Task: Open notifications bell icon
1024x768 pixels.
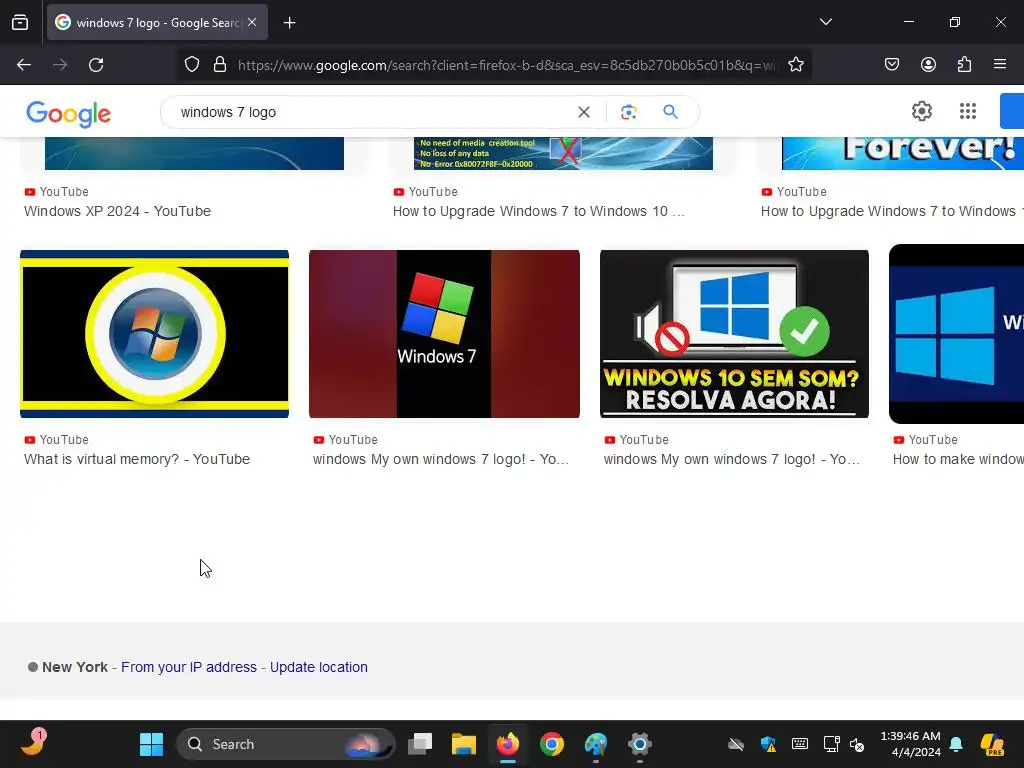Action: tap(956, 744)
